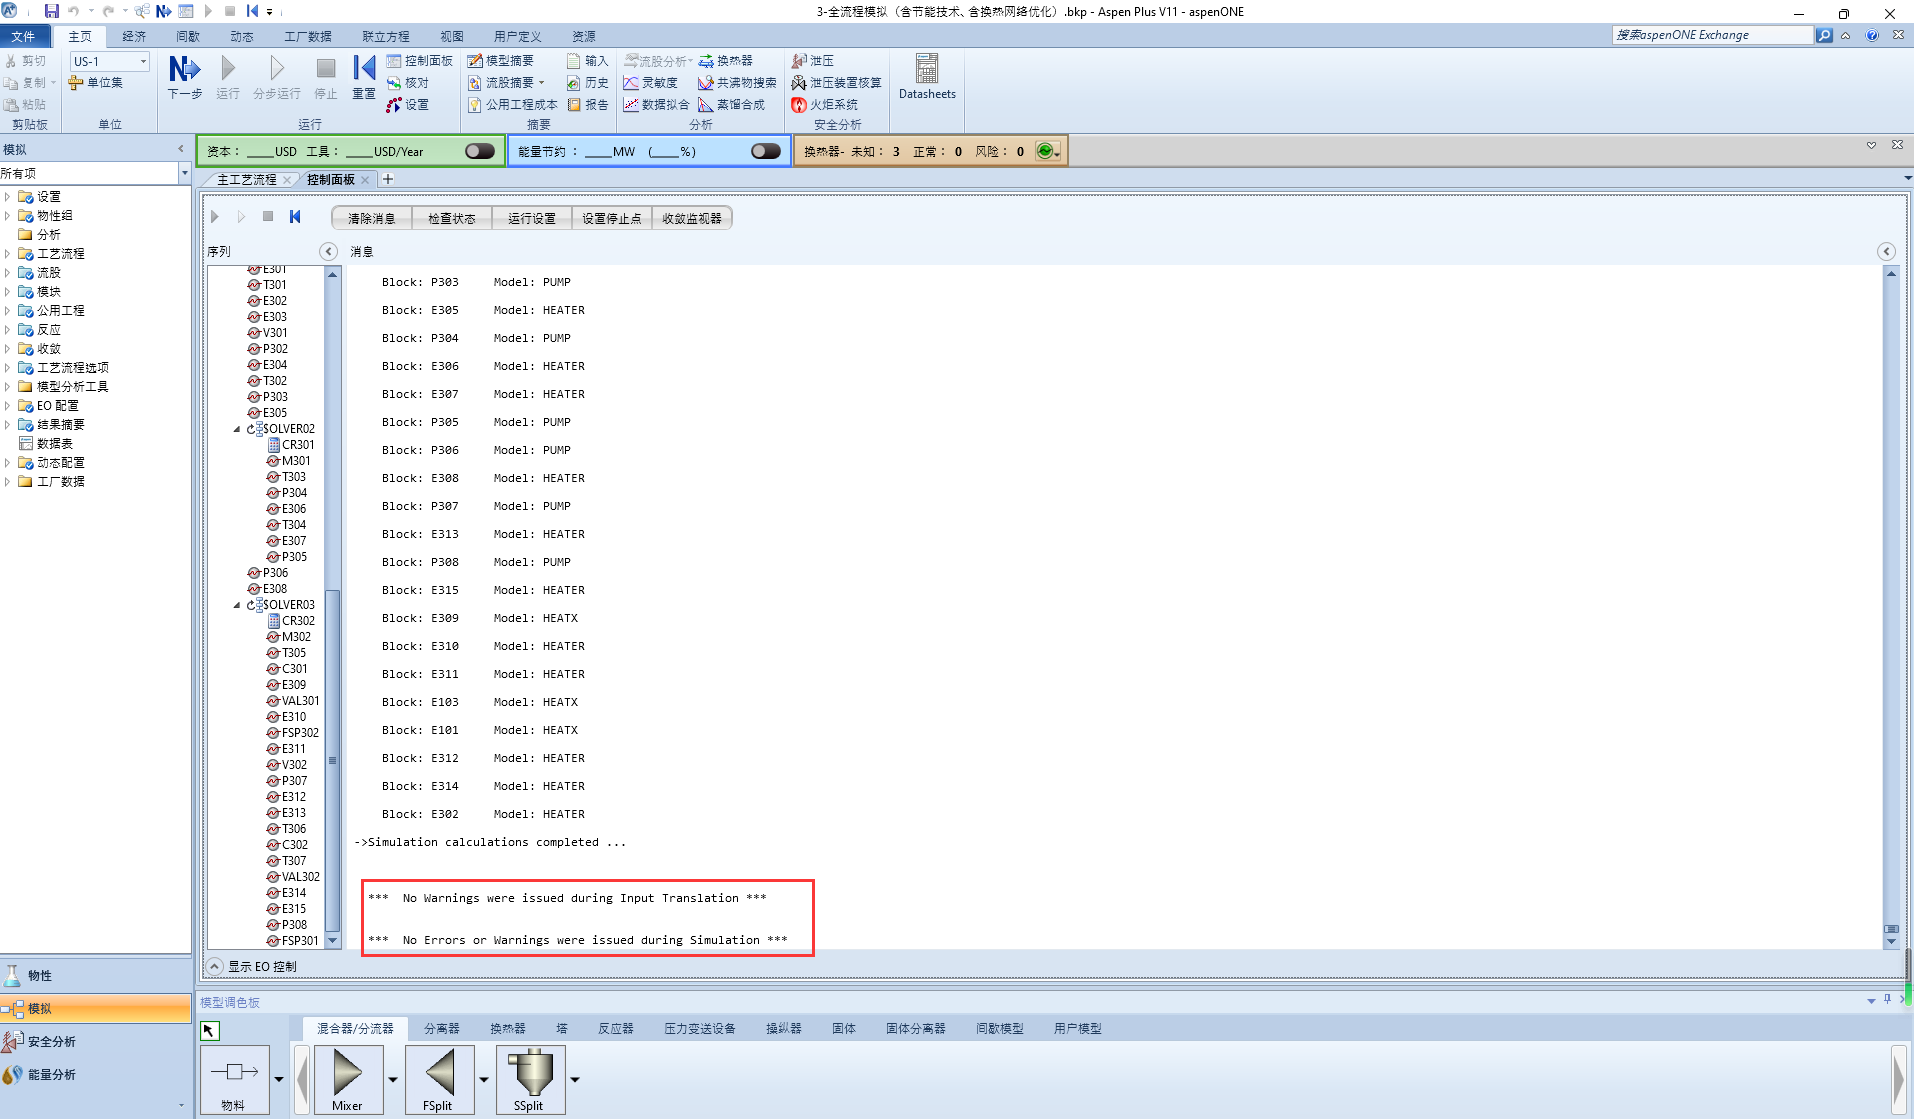
Task: Switch to the 换热器 palette tab
Action: 508,1028
